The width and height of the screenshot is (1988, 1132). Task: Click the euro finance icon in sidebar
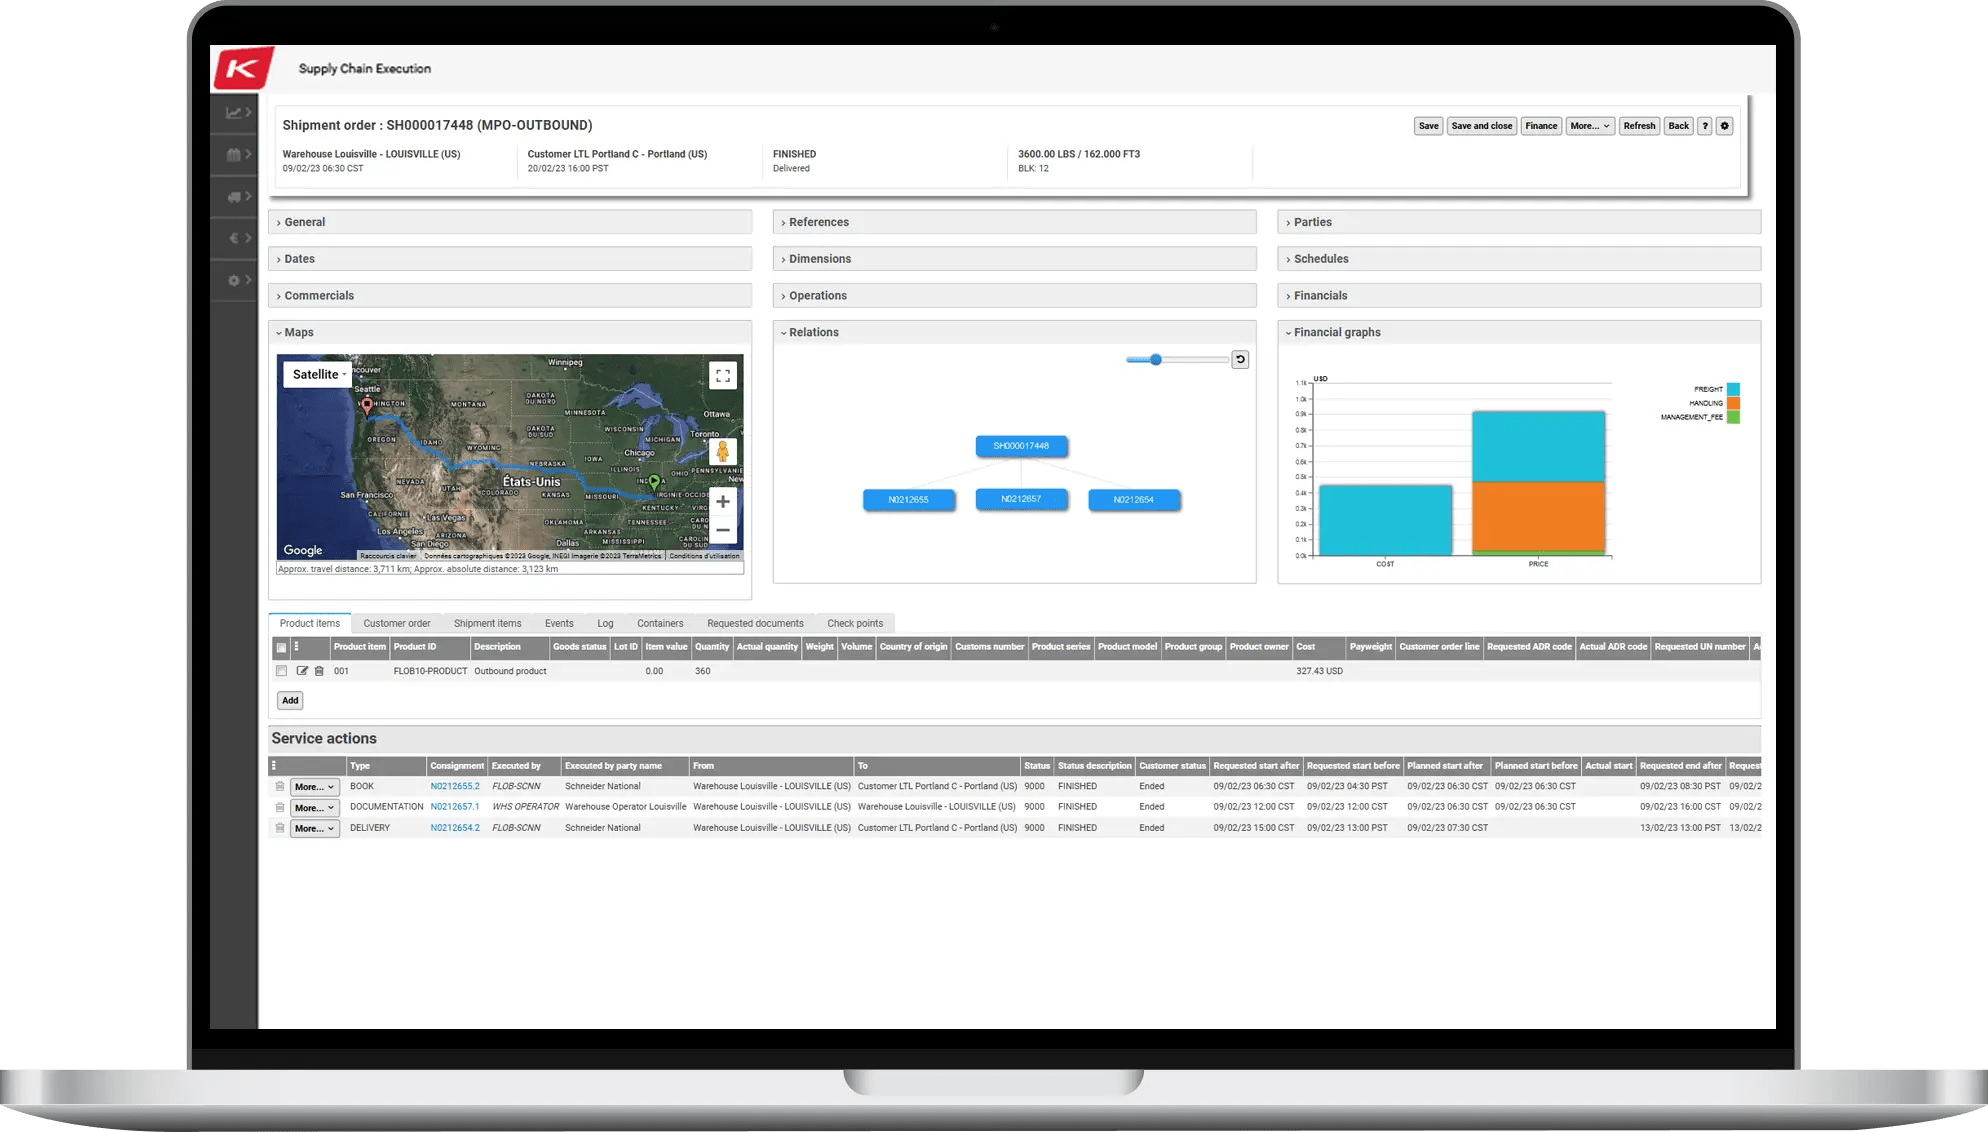[x=232, y=238]
